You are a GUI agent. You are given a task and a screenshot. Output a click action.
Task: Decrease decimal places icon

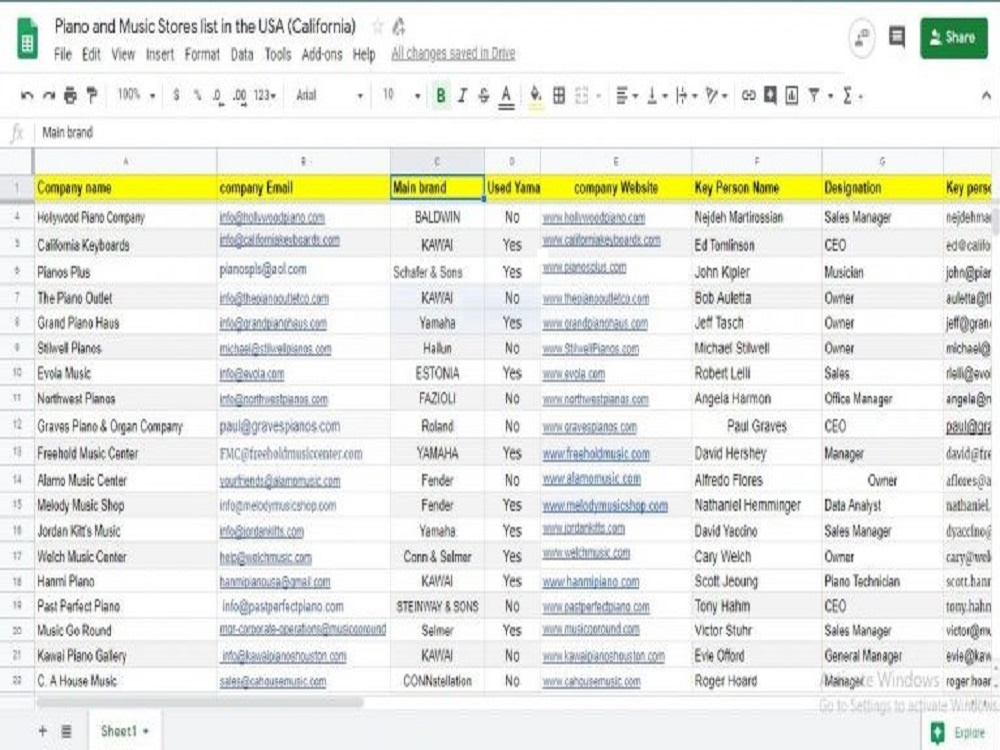(218, 96)
